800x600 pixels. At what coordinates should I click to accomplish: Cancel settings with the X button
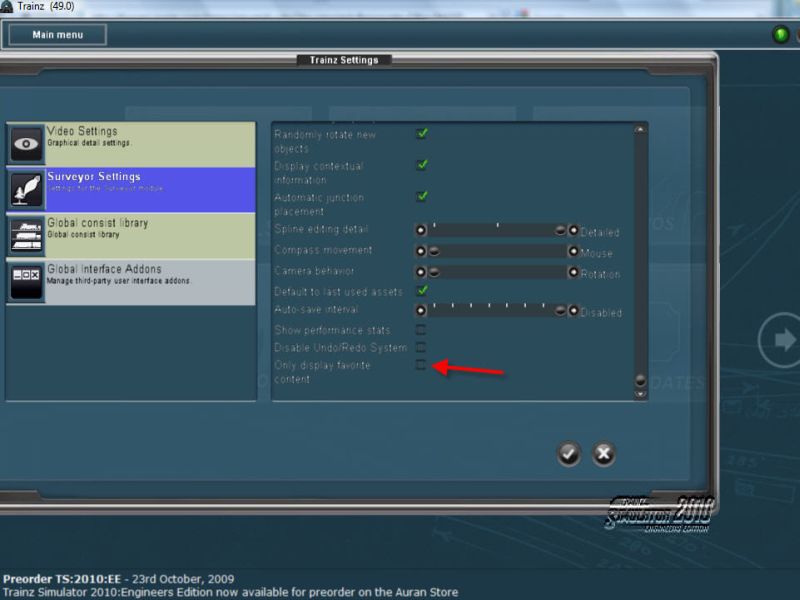coord(604,454)
